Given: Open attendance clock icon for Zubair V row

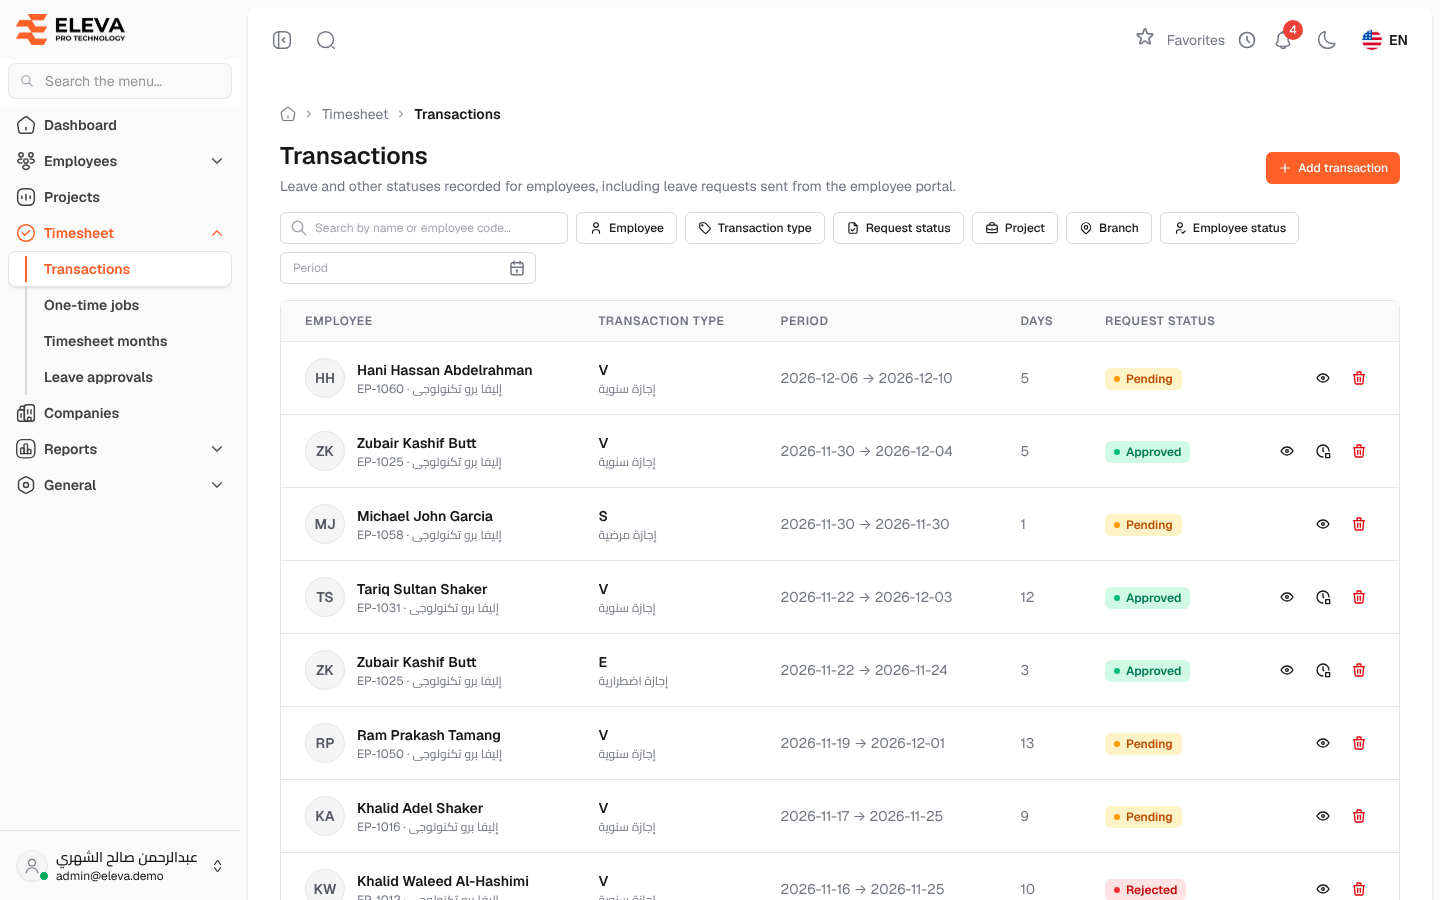Looking at the screenshot, I should (1323, 451).
